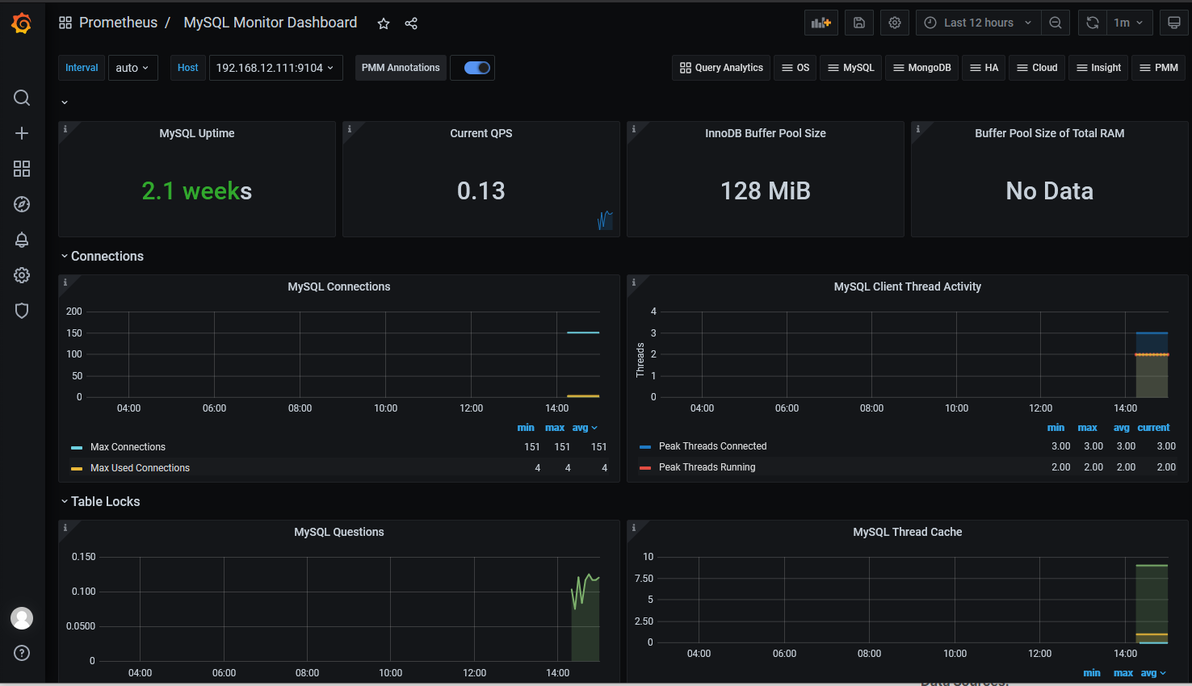The width and height of the screenshot is (1192, 686).
Task: Click the Prometheus folder breadcrumb link
Action: [x=118, y=23]
